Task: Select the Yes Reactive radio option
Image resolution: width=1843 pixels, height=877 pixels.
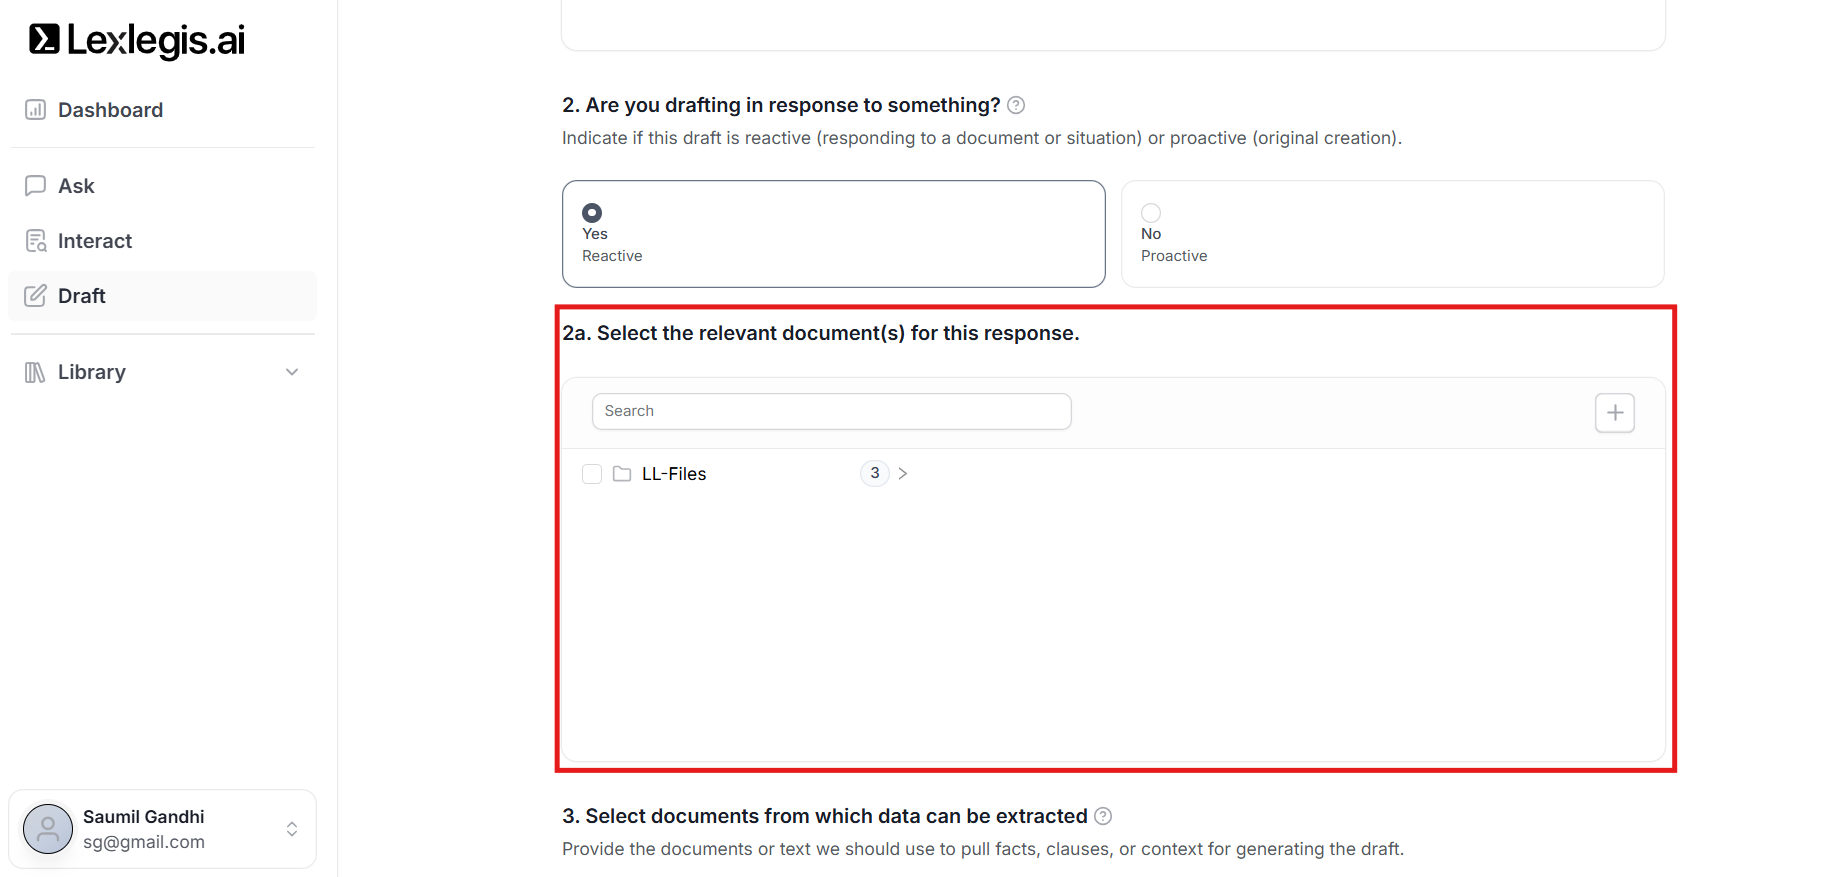Action: tap(592, 213)
